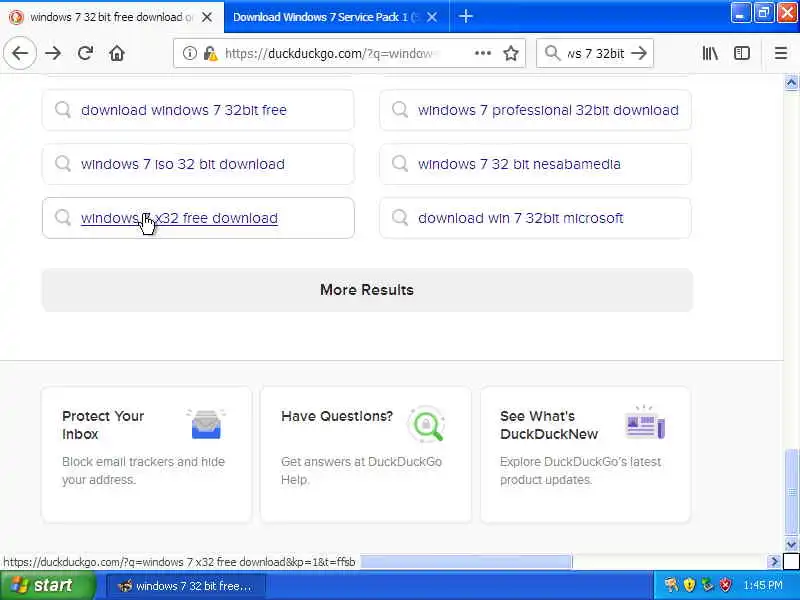Image resolution: width=800 pixels, height=600 pixels.
Task: Open the Firefox hamburger menu
Action: [x=781, y=53]
